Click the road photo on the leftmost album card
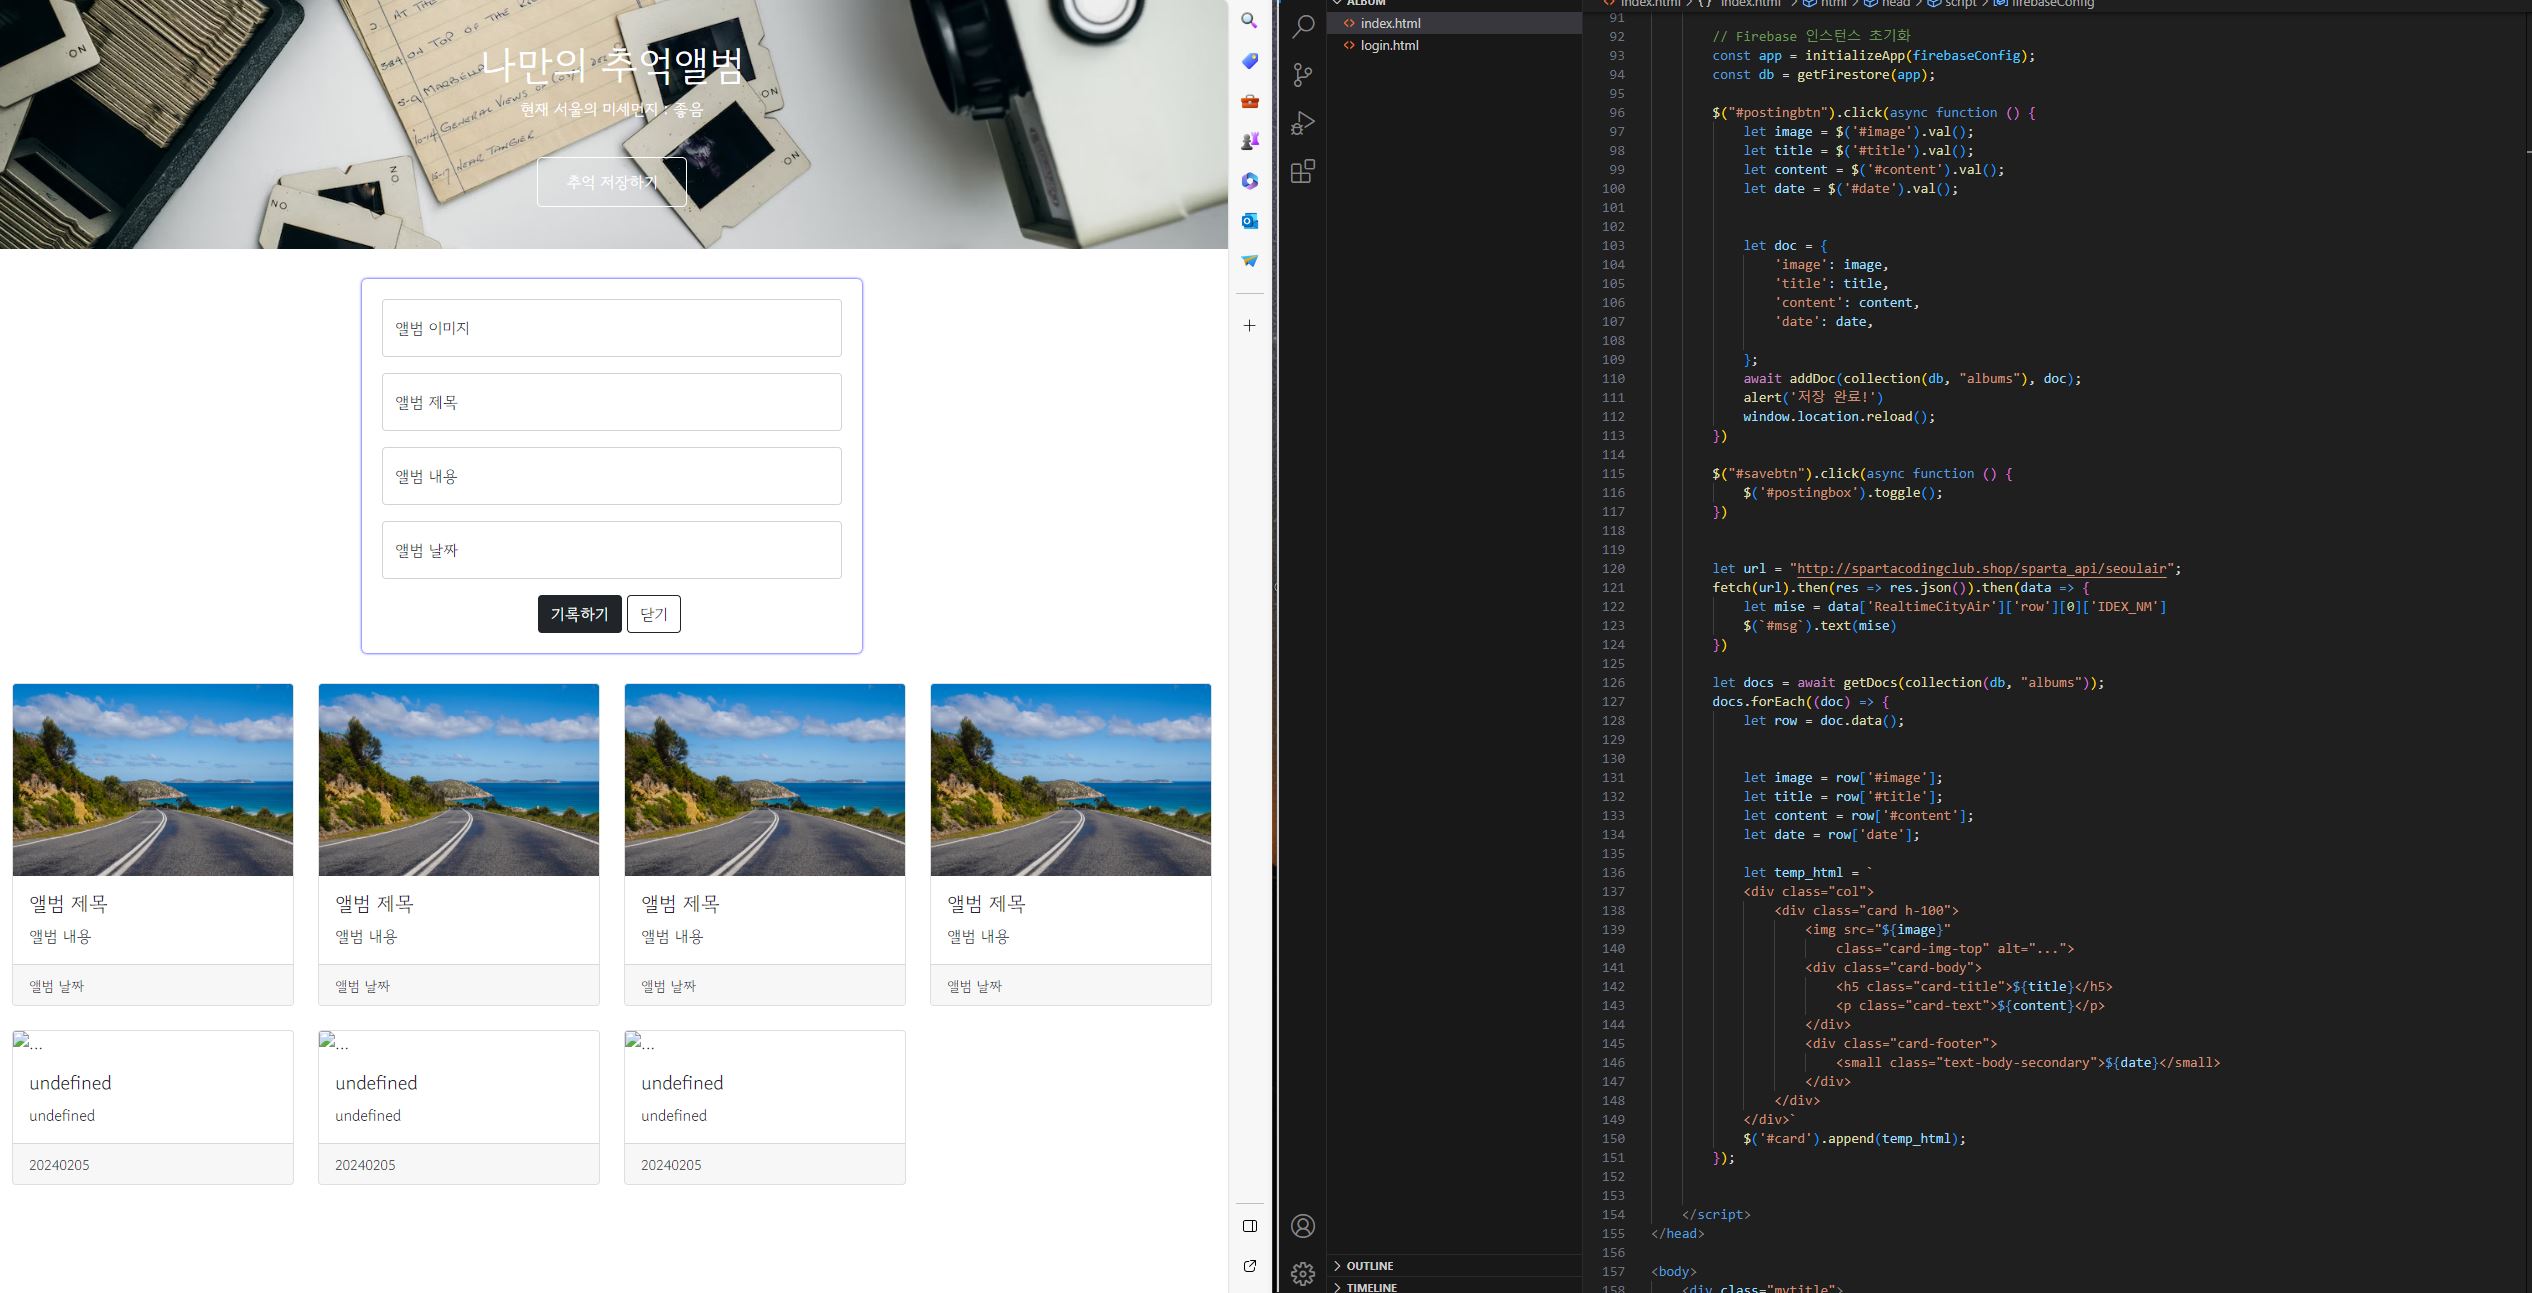The image size is (2532, 1293). [153, 780]
